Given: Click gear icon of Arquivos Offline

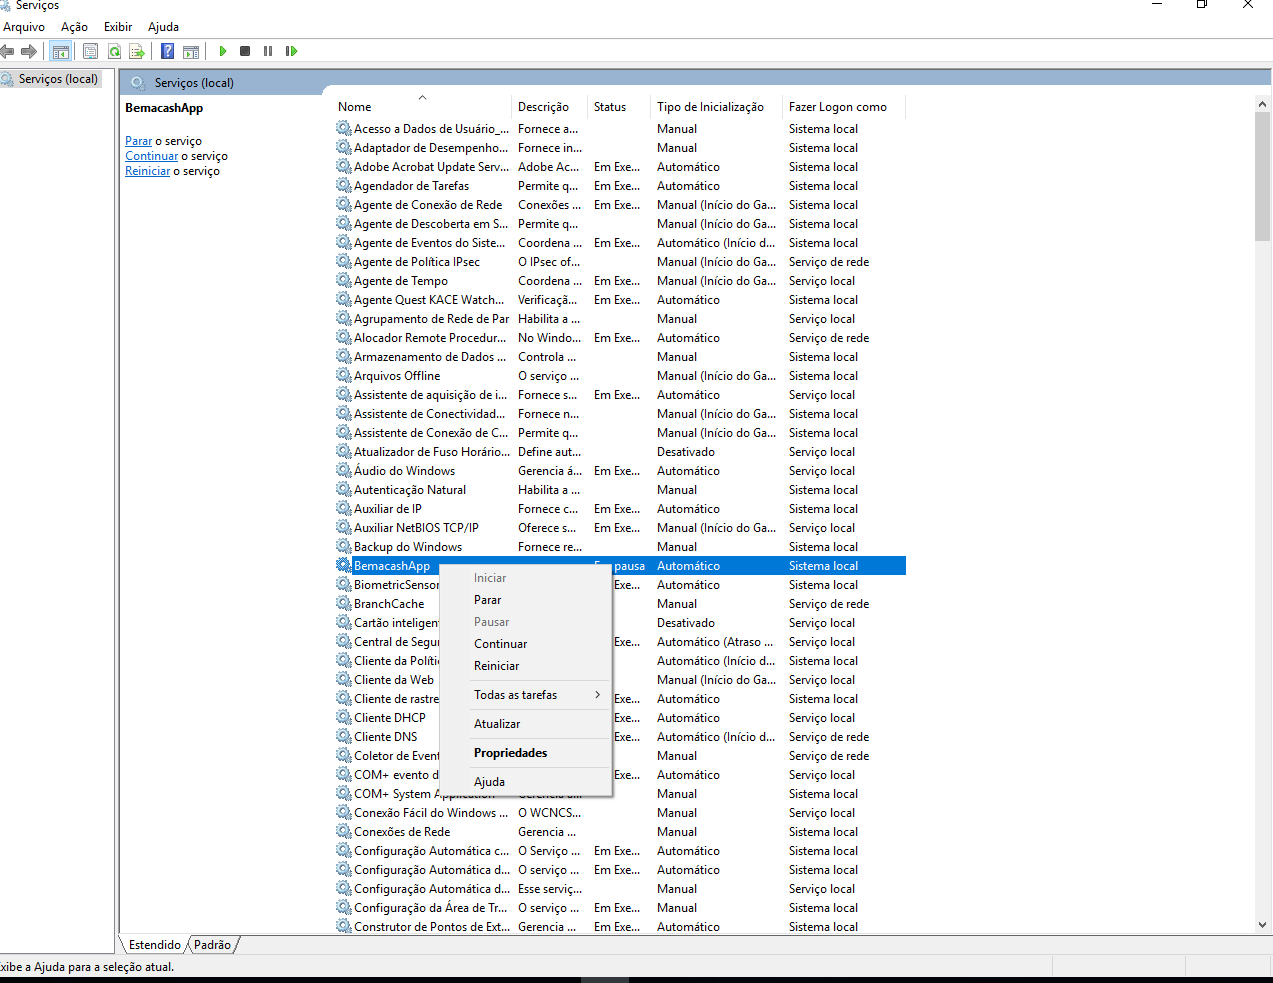Looking at the screenshot, I should (x=343, y=376).
